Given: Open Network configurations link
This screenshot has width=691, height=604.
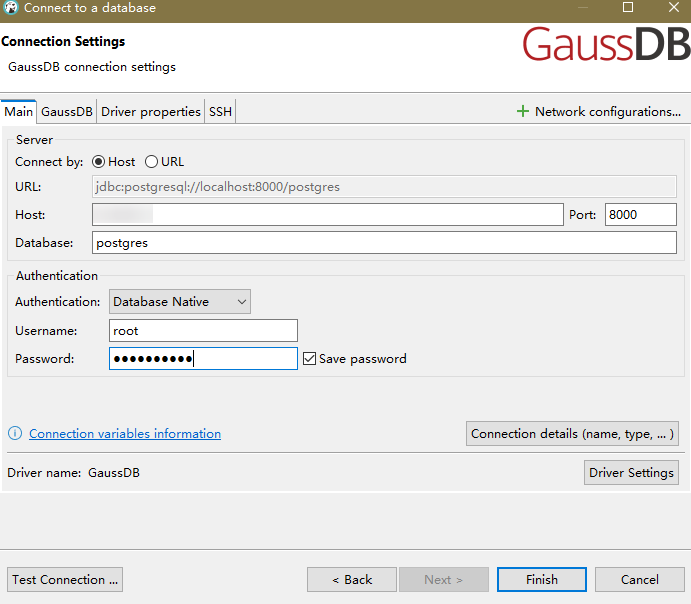Looking at the screenshot, I should click(608, 111).
